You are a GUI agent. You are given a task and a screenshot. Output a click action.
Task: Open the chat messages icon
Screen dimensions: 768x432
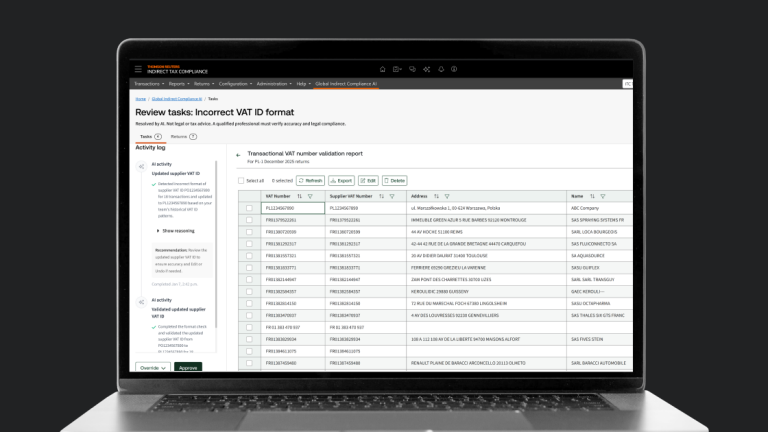[412, 69]
